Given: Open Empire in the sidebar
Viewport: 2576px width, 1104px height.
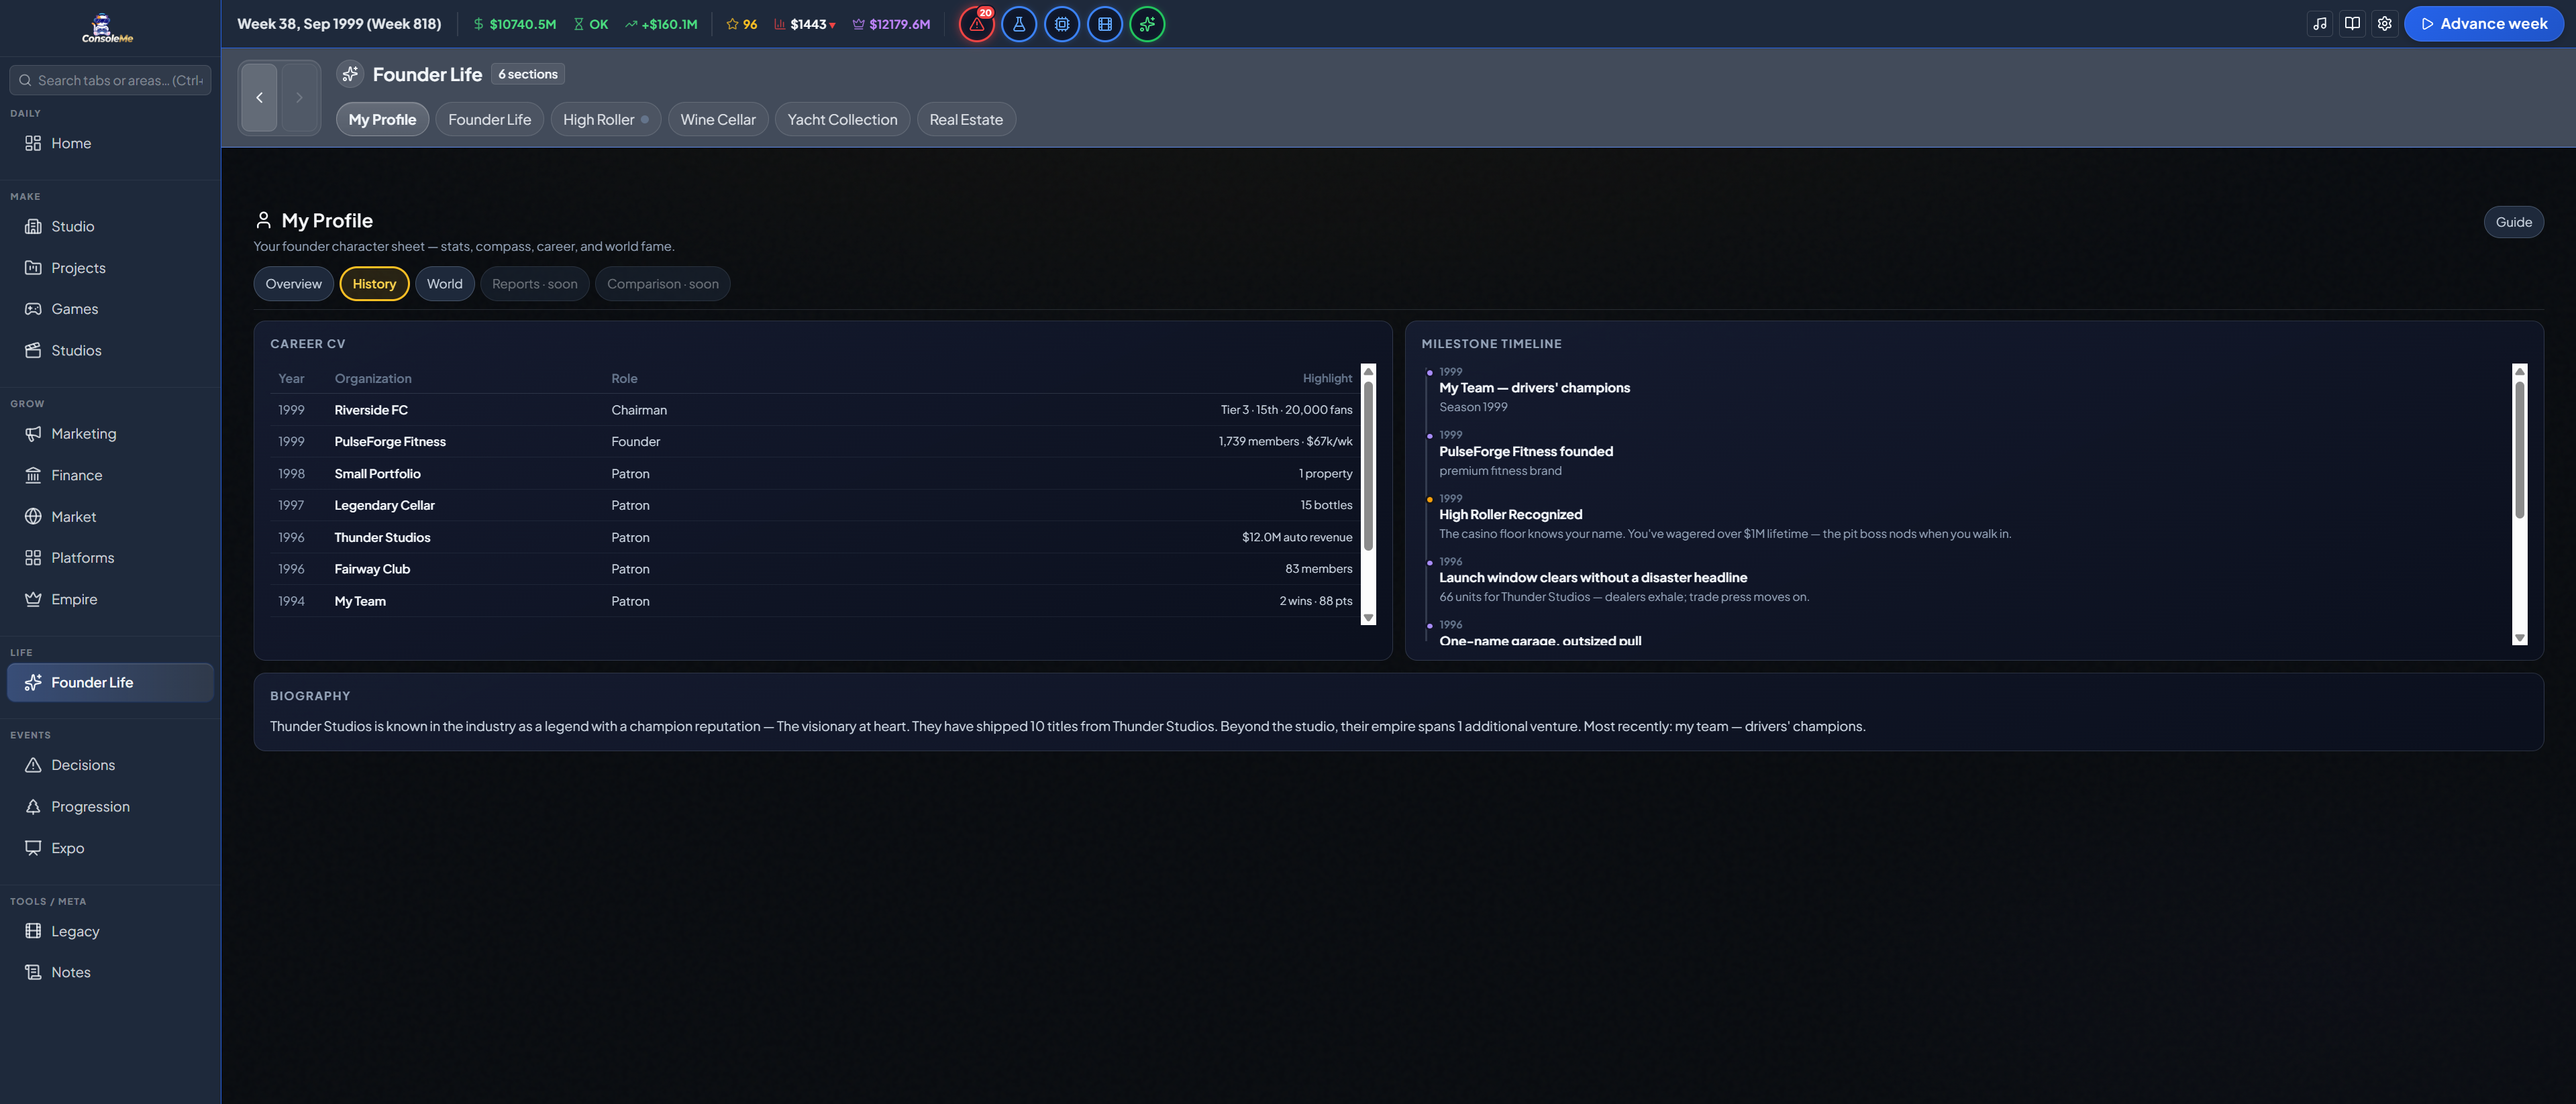Looking at the screenshot, I should point(110,599).
